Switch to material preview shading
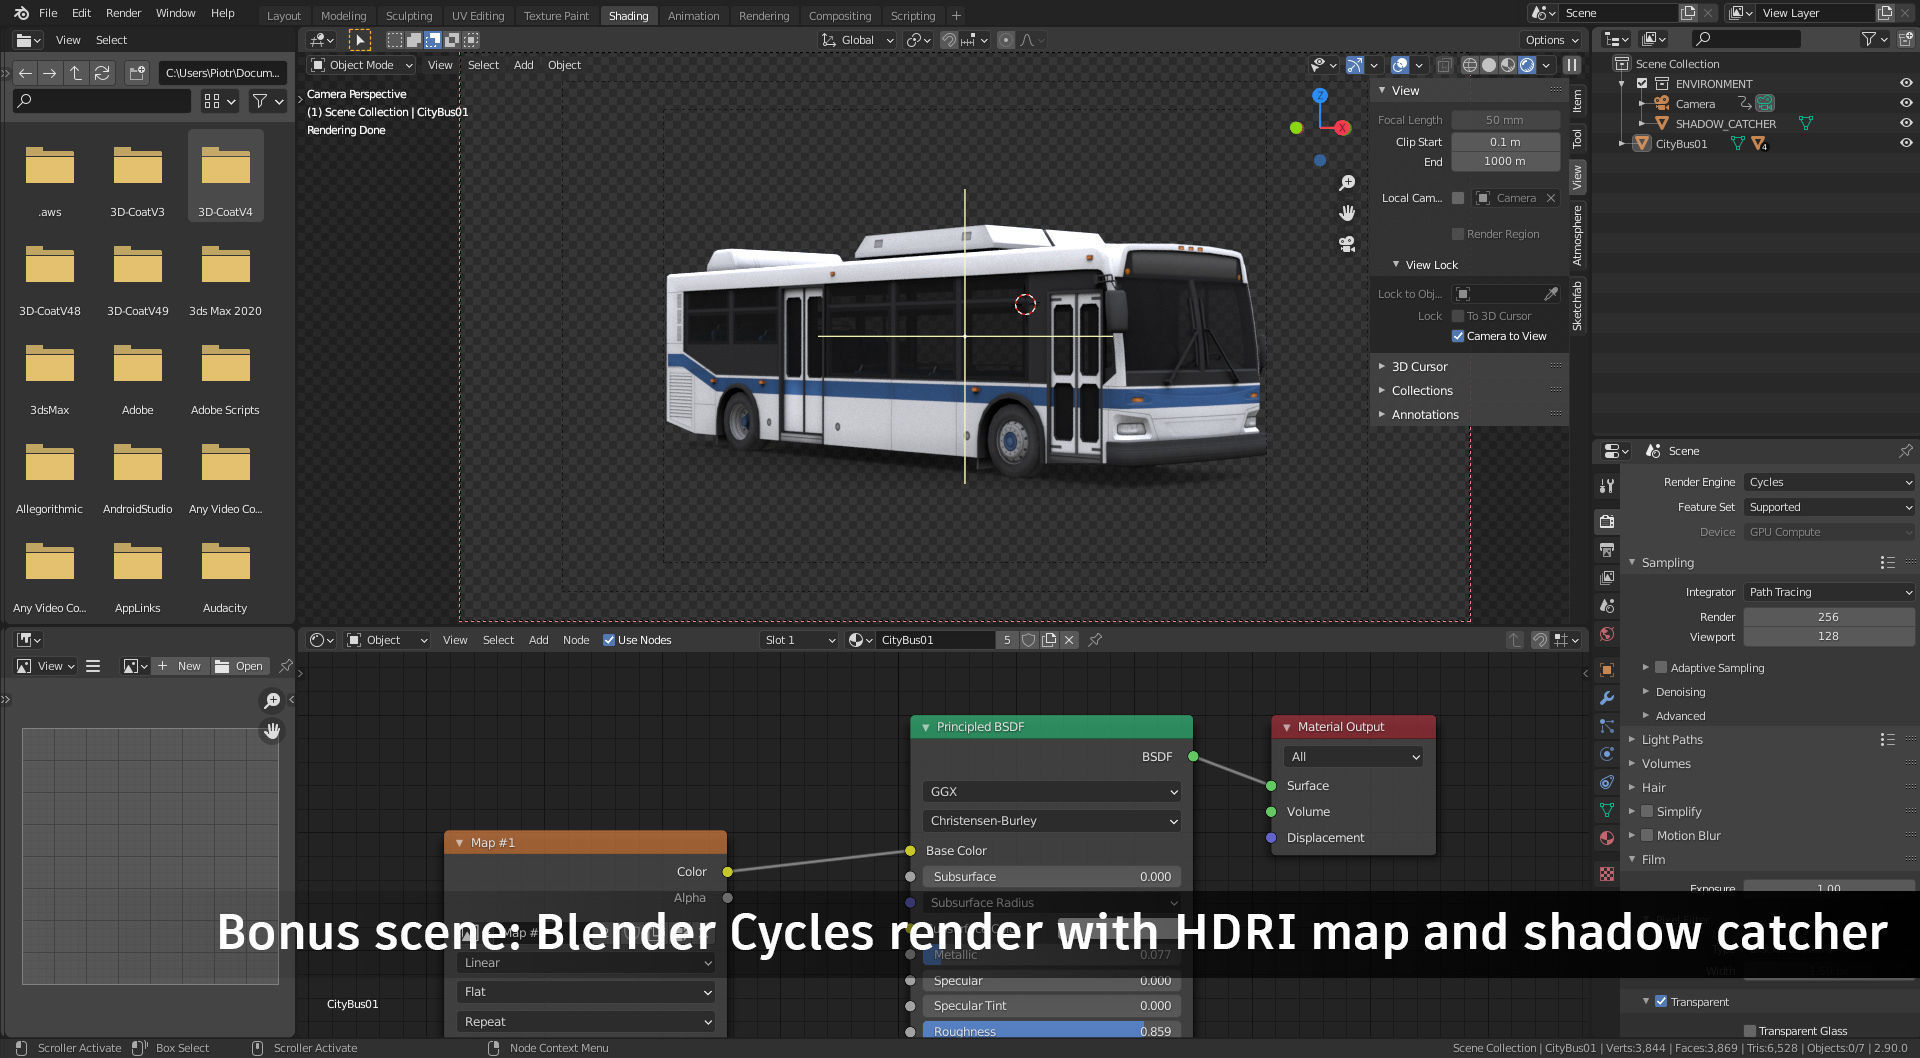Screen dimensions: 1920x1058 pos(1508,65)
